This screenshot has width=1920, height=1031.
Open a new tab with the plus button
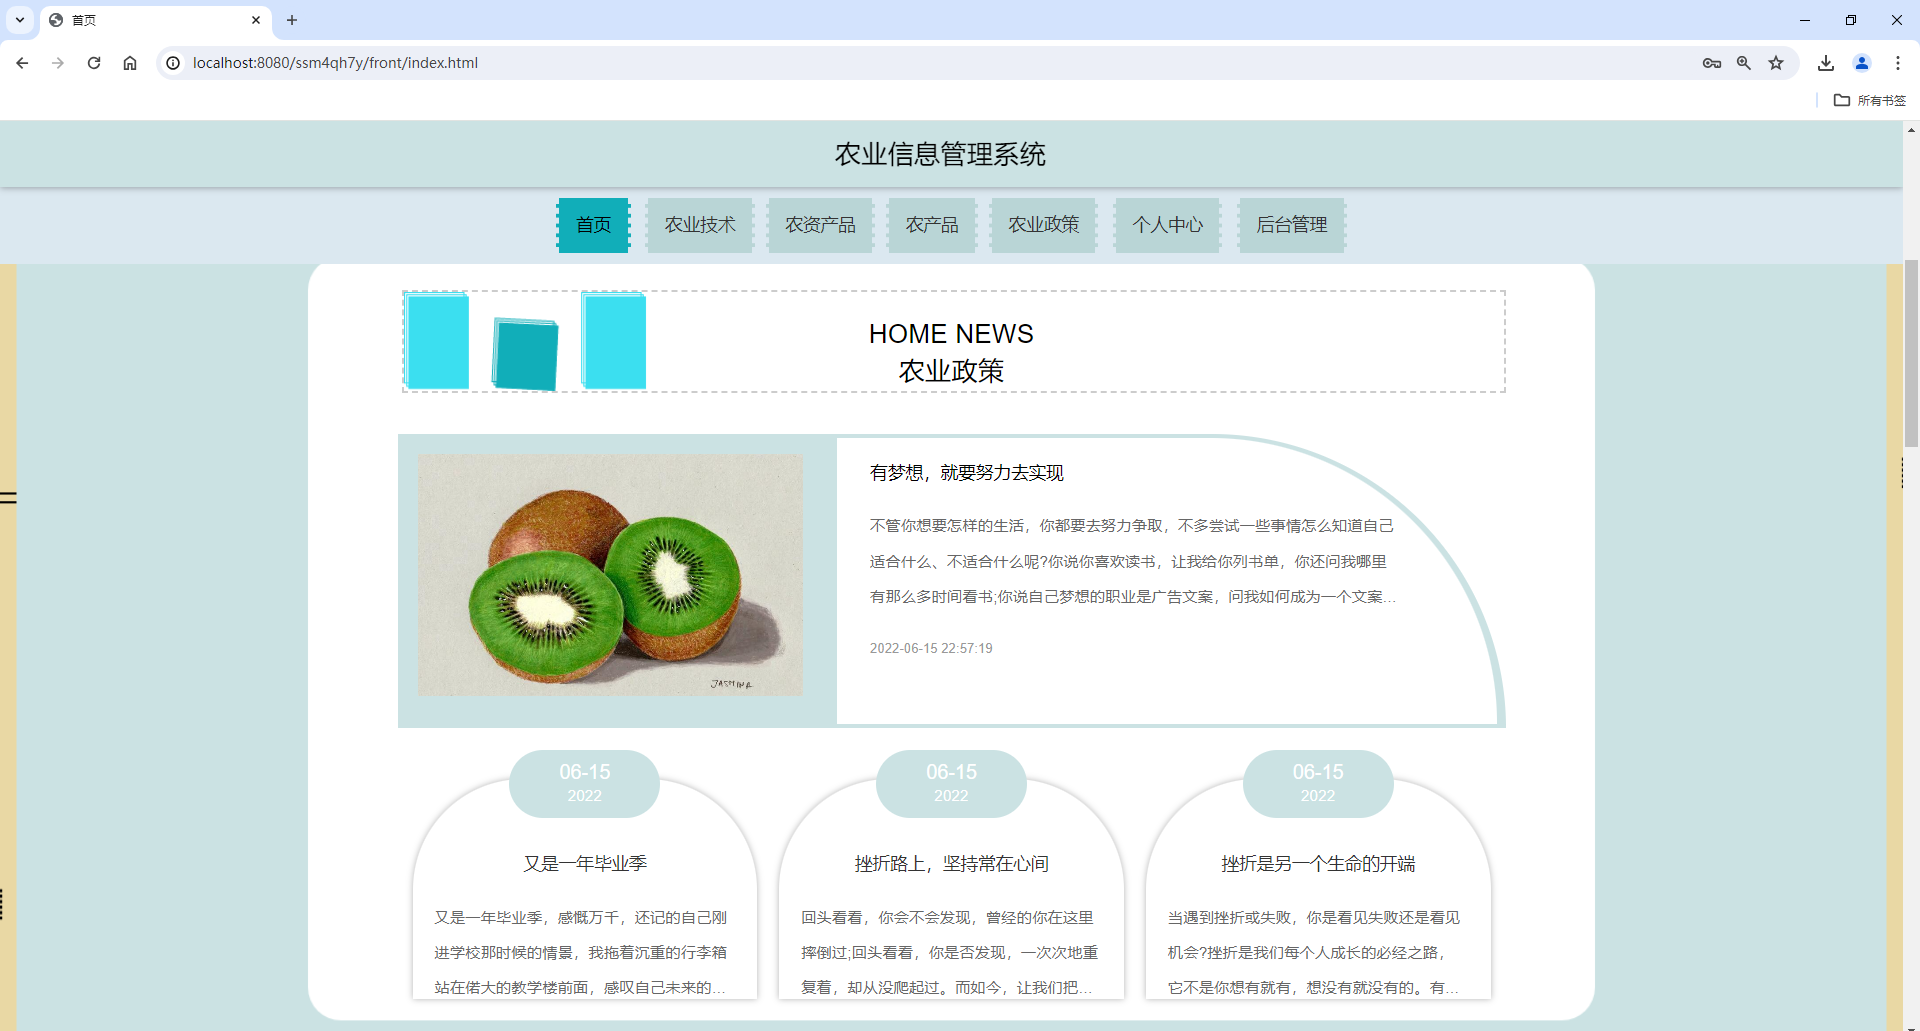292,20
